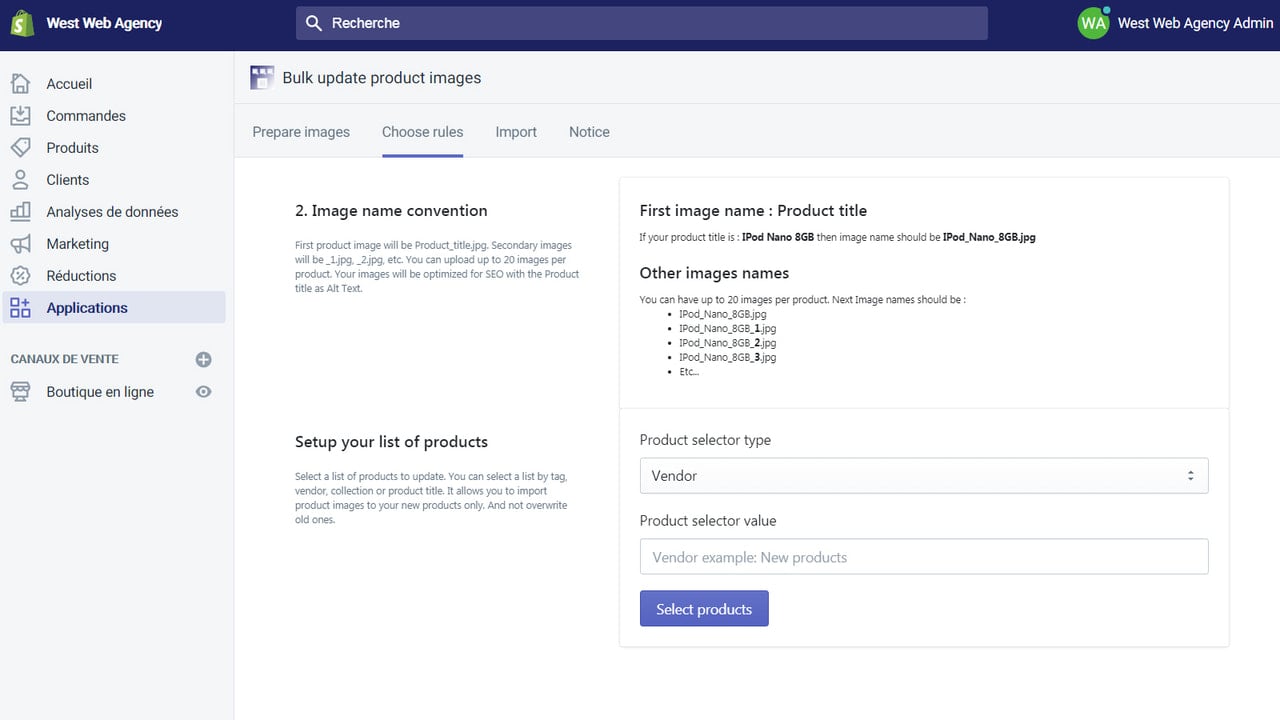Click the Analyses de données chart icon
Viewport: 1280px width, 720px height.
click(x=20, y=211)
